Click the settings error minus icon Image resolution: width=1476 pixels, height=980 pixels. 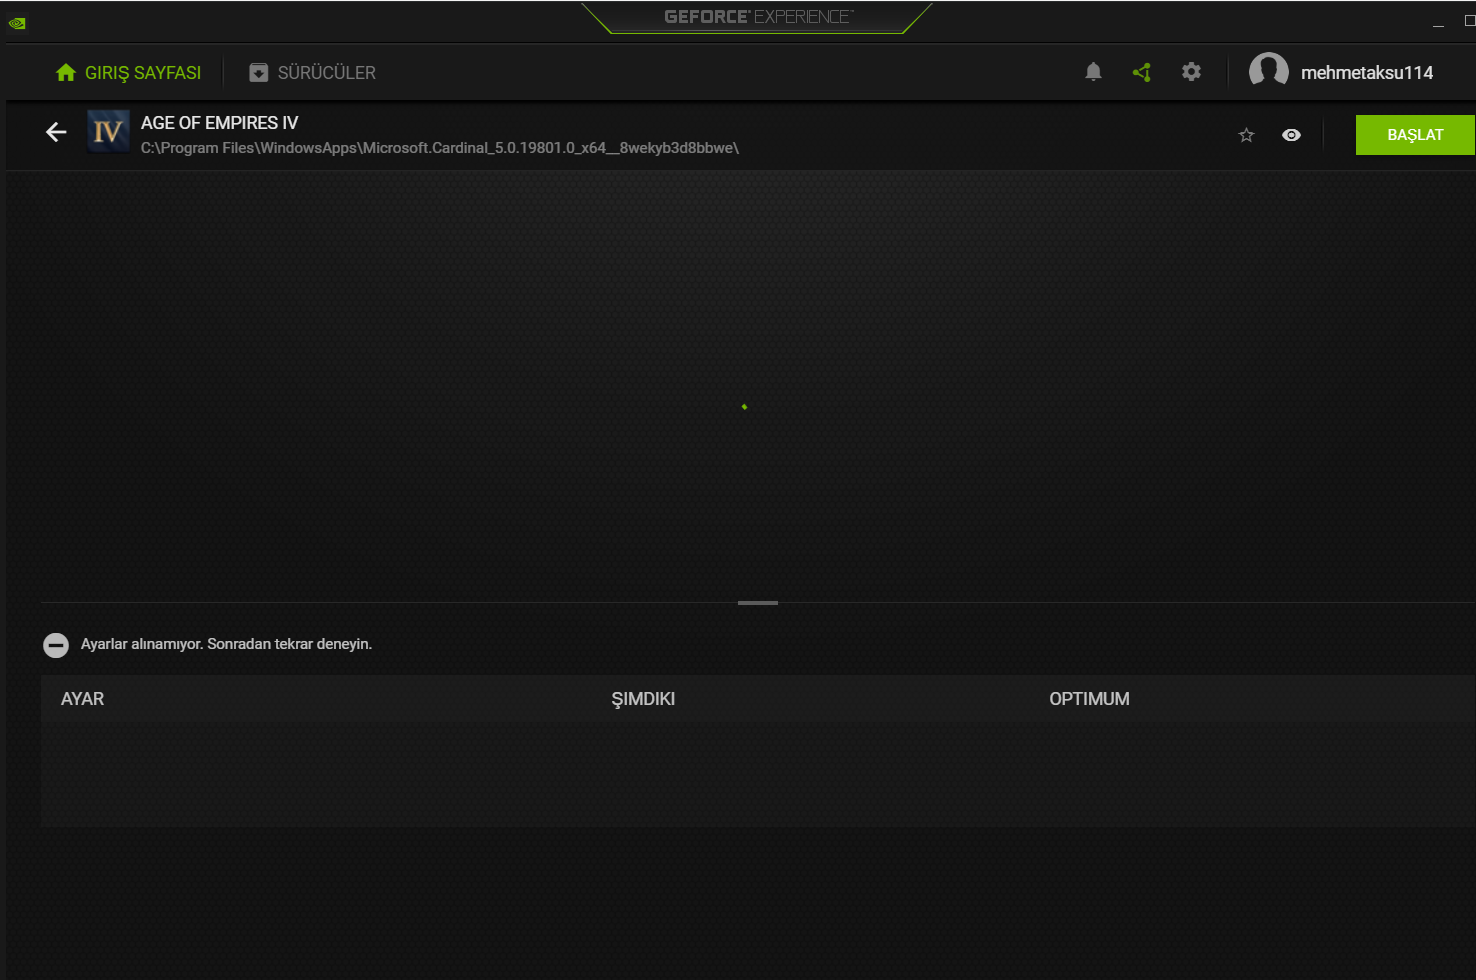click(x=56, y=645)
